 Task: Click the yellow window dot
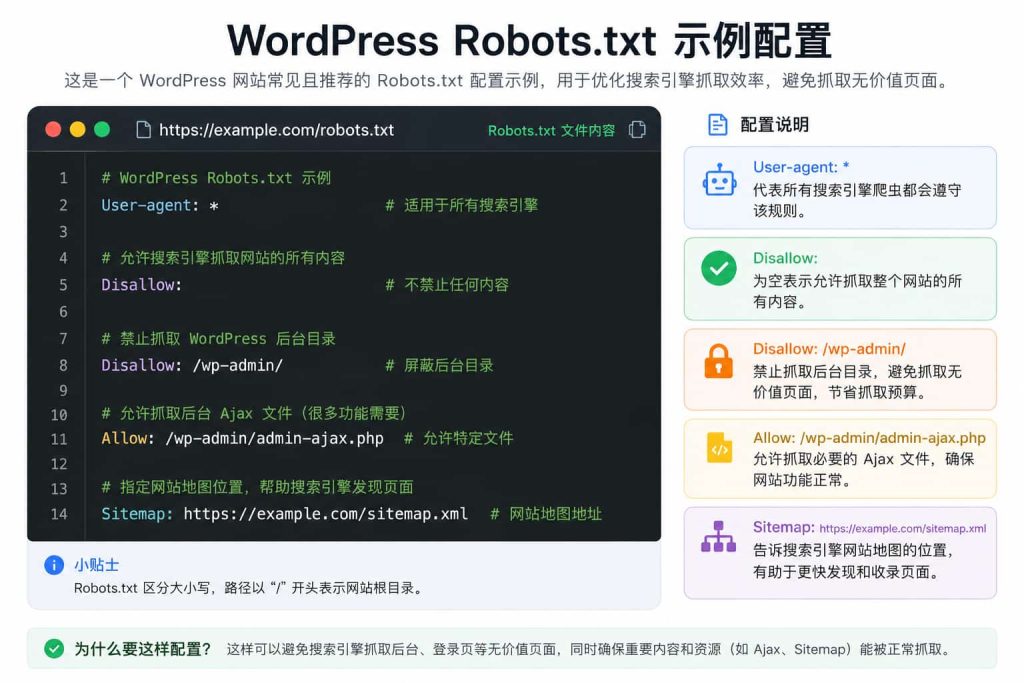(x=78, y=129)
